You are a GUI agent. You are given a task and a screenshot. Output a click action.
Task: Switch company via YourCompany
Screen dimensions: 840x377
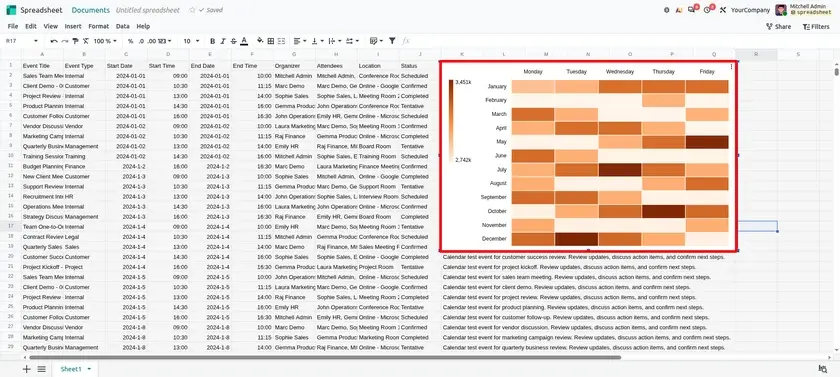click(x=750, y=10)
